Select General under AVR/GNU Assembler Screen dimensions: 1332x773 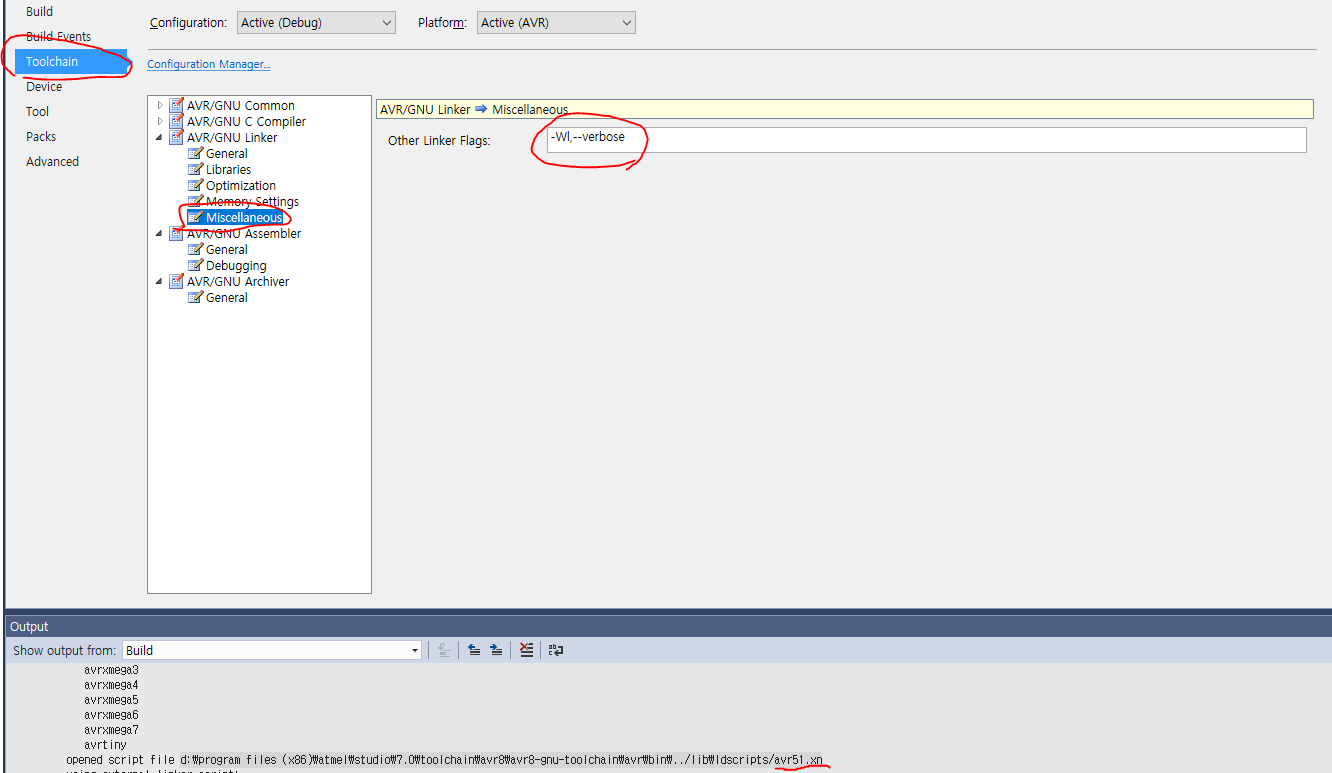pyautogui.click(x=226, y=249)
